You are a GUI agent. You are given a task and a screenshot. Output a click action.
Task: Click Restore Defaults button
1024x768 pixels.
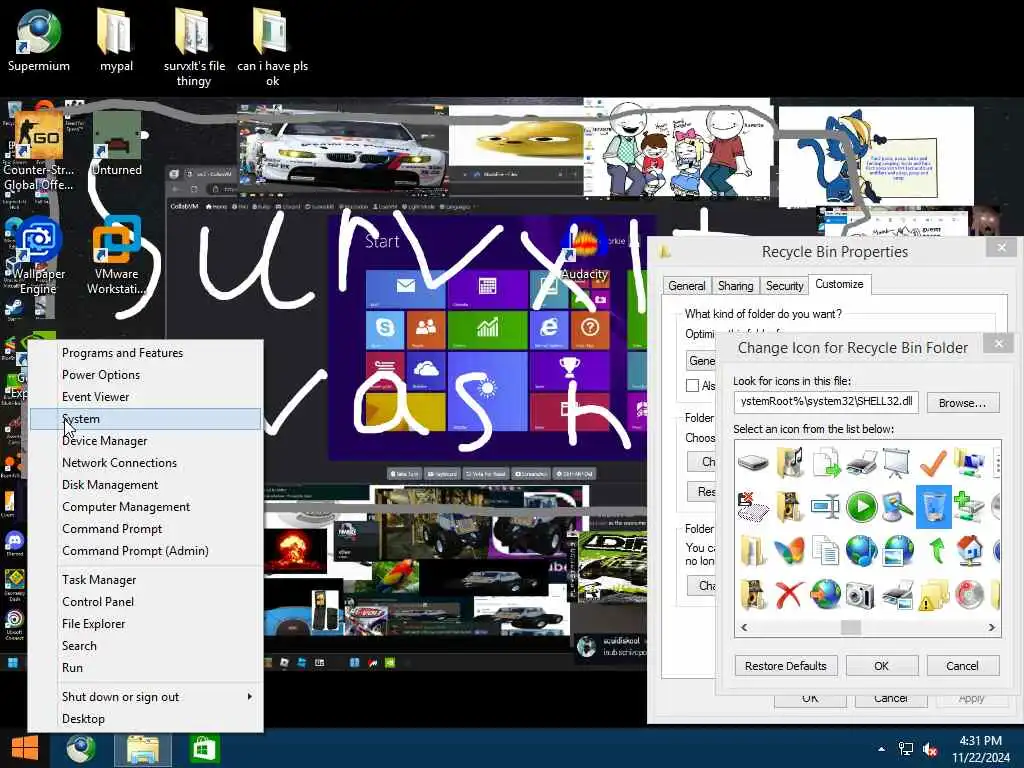(786, 665)
